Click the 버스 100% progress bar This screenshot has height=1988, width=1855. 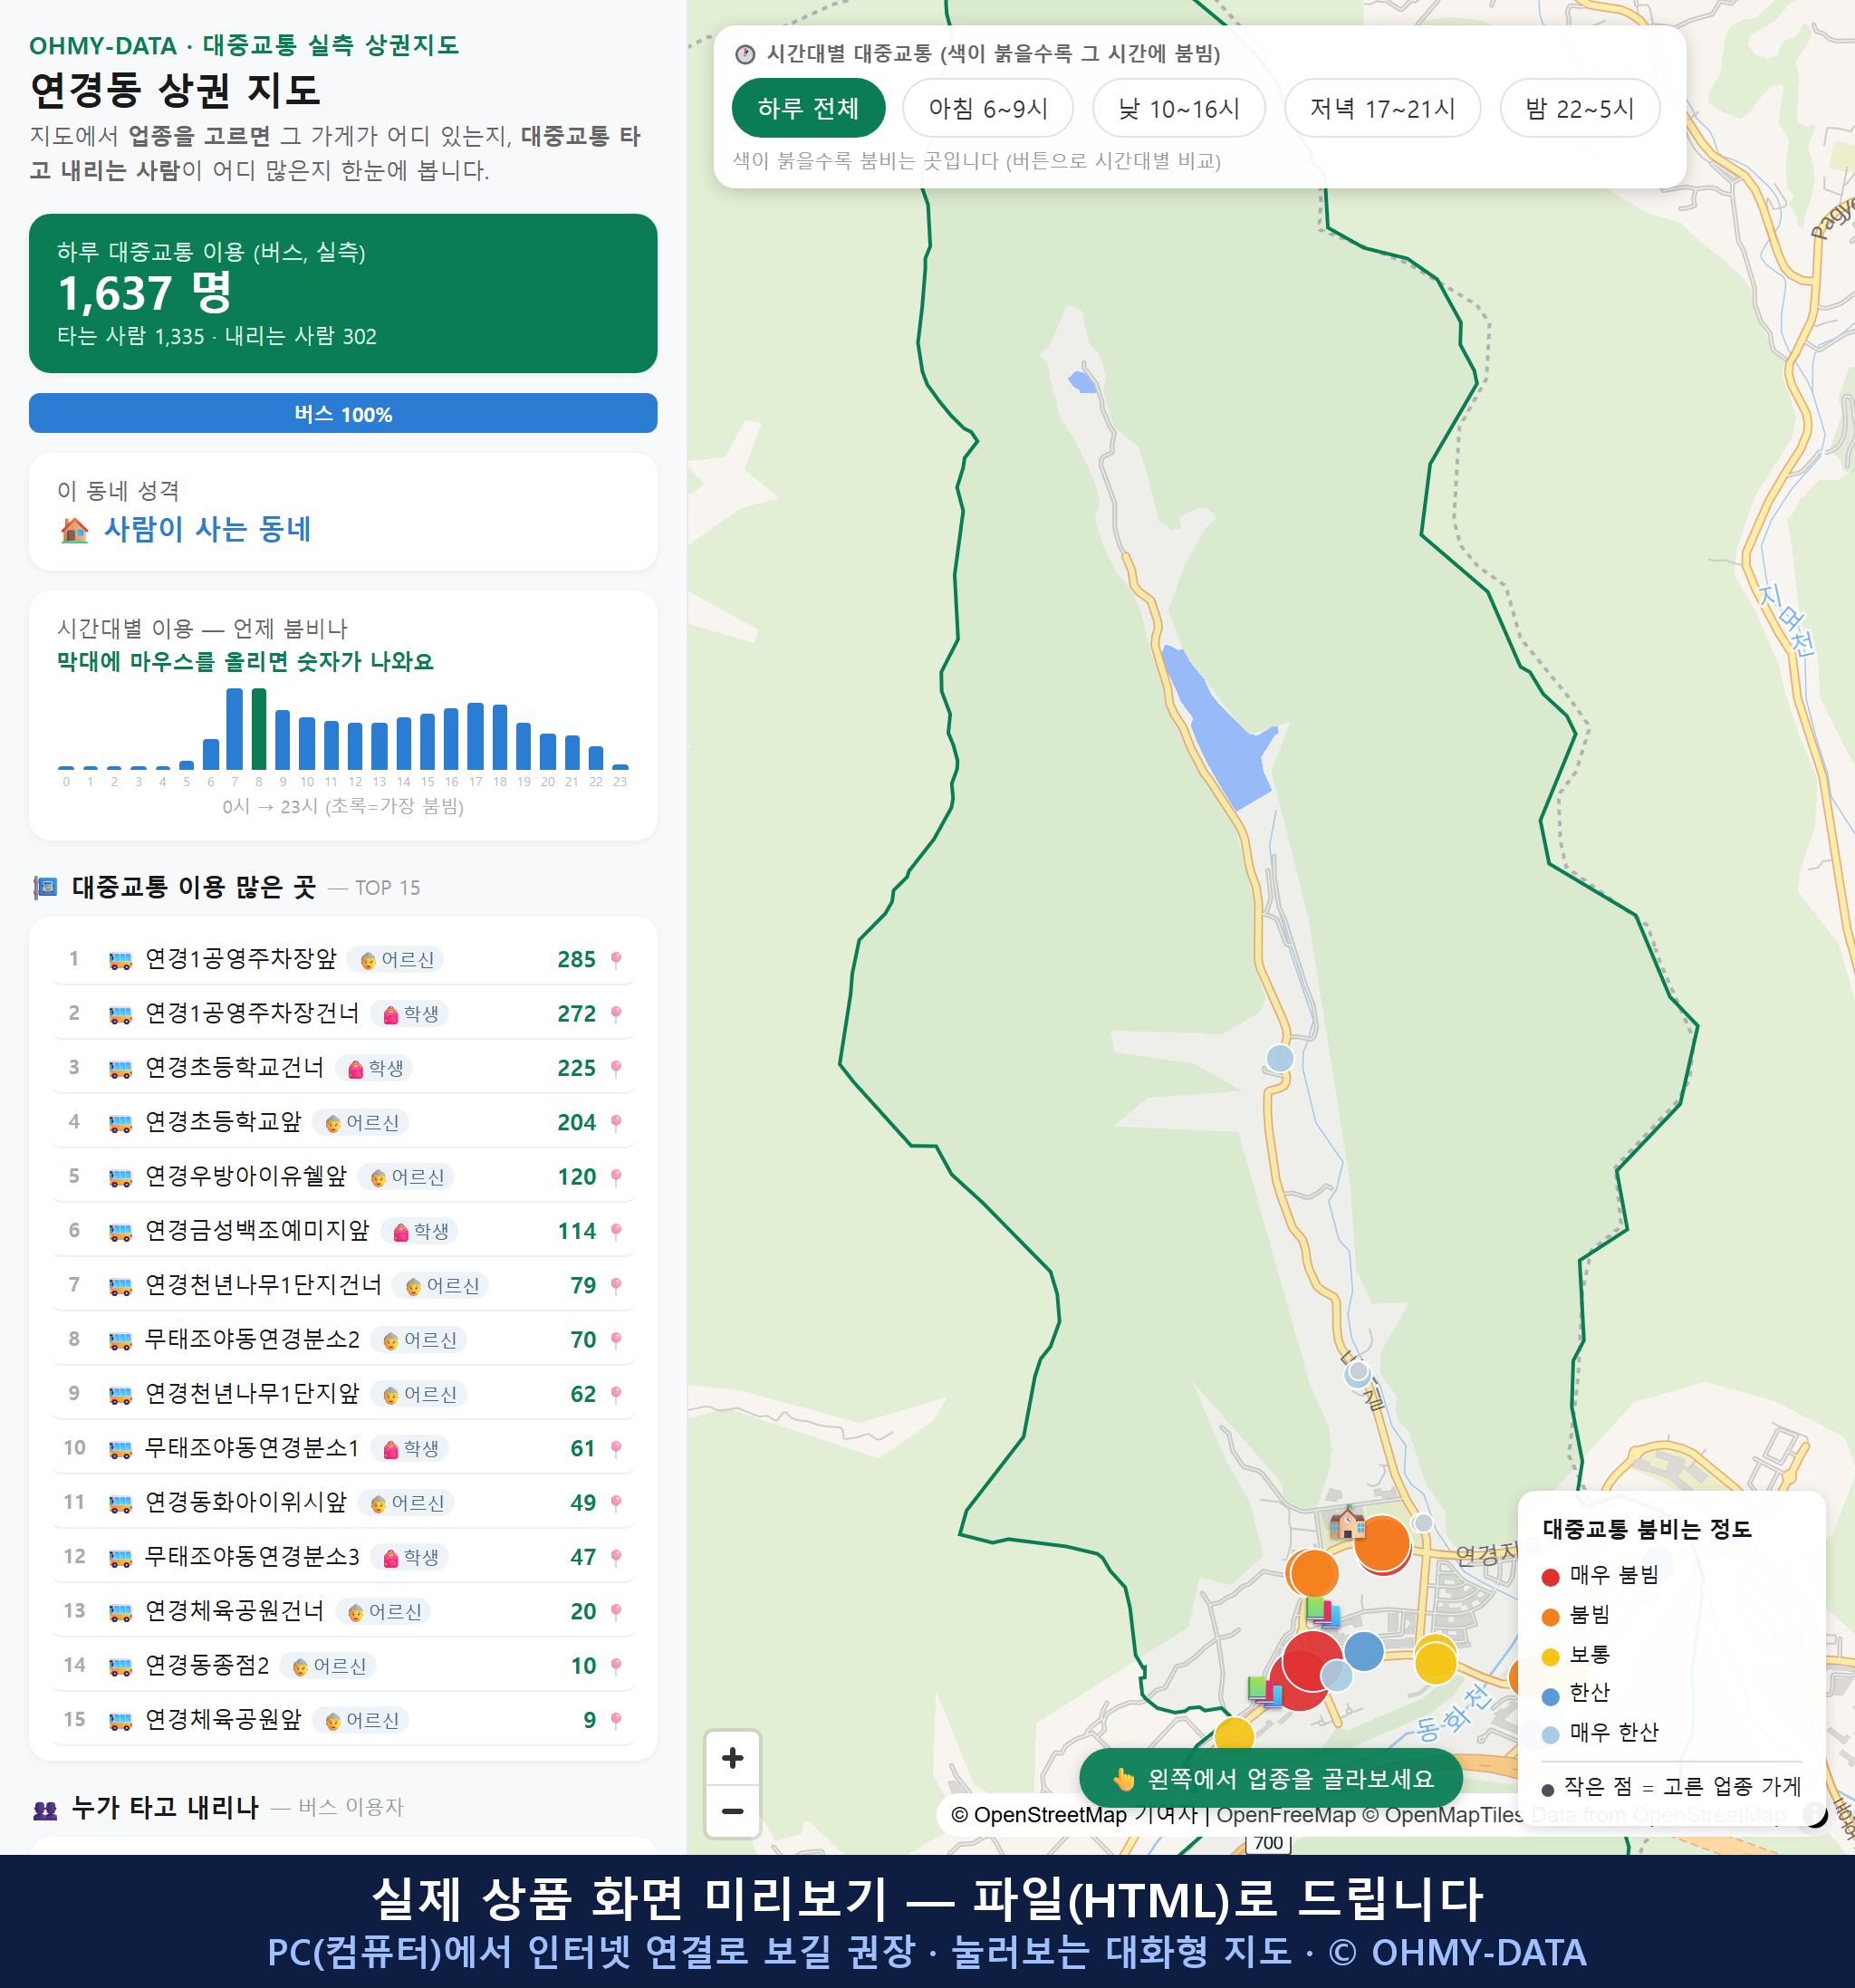[343, 413]
